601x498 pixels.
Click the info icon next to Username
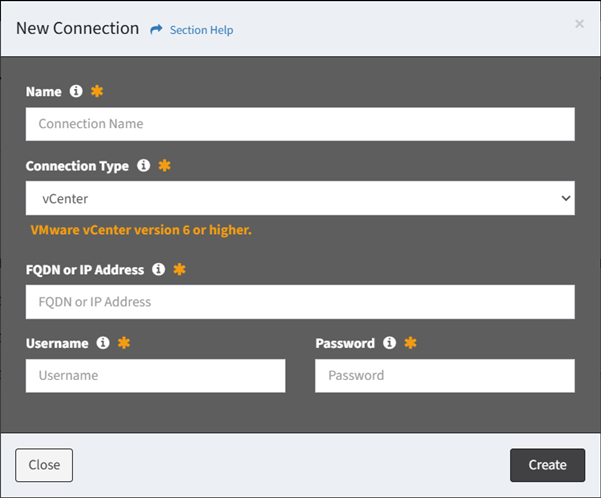coord(102,343)
